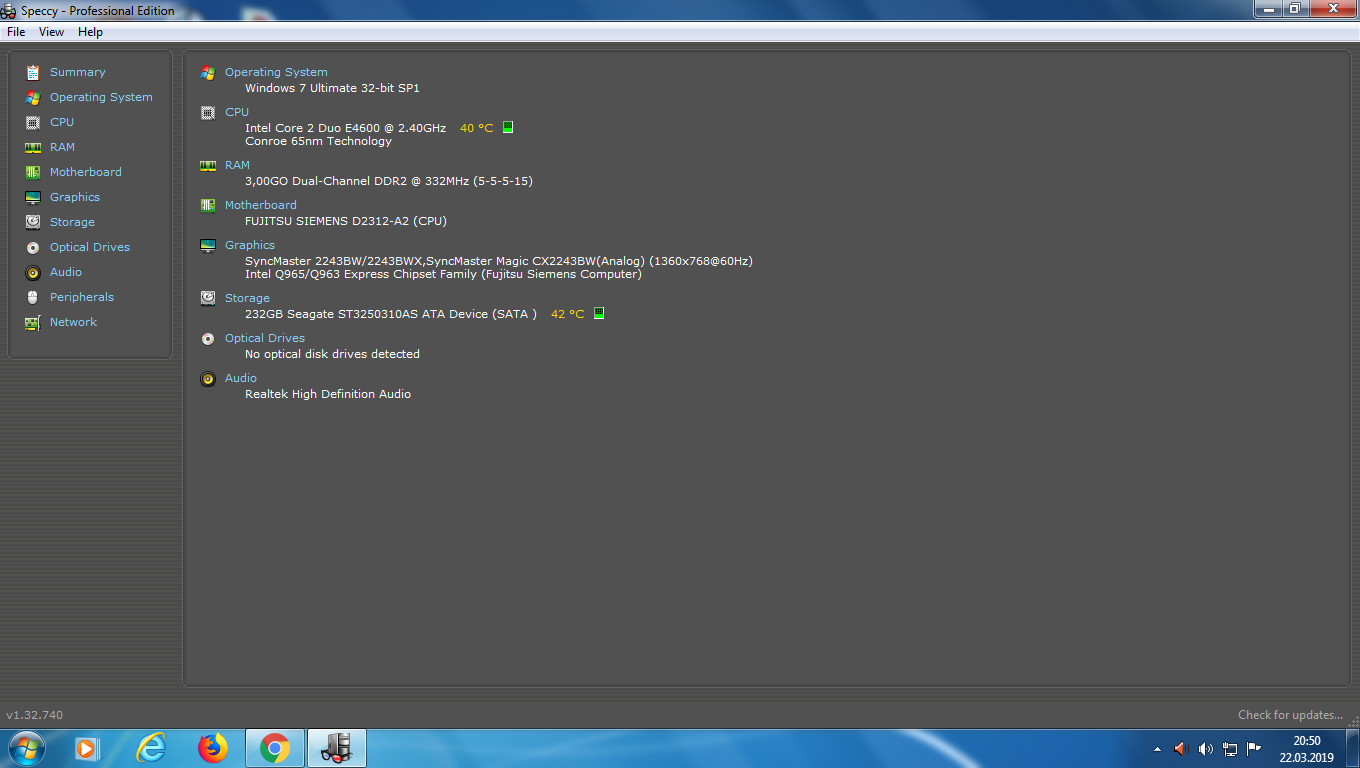The image size is (1360, 768).
Task: Click the Operating System heading link
Action: 276,72
